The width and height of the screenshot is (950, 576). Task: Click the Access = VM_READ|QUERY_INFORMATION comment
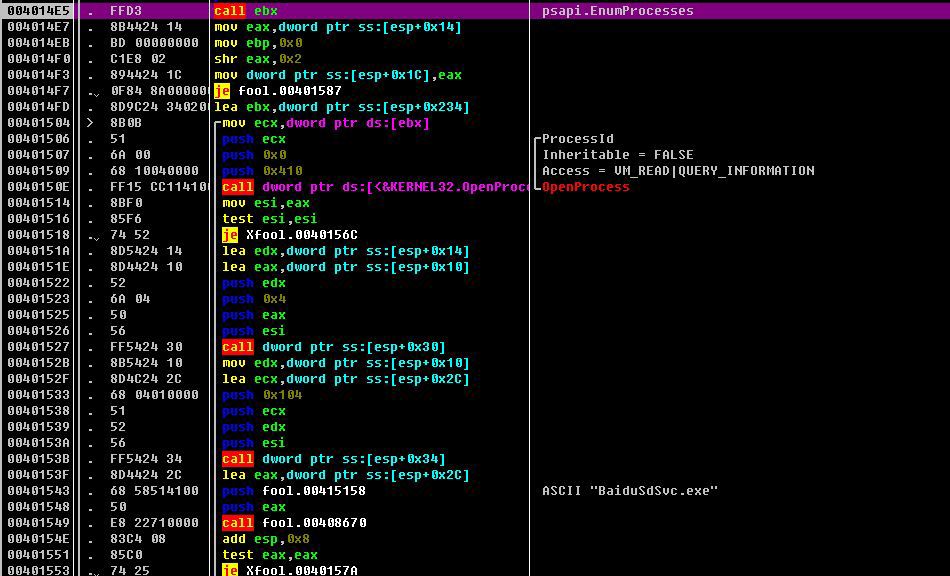[x=678, y=171]
